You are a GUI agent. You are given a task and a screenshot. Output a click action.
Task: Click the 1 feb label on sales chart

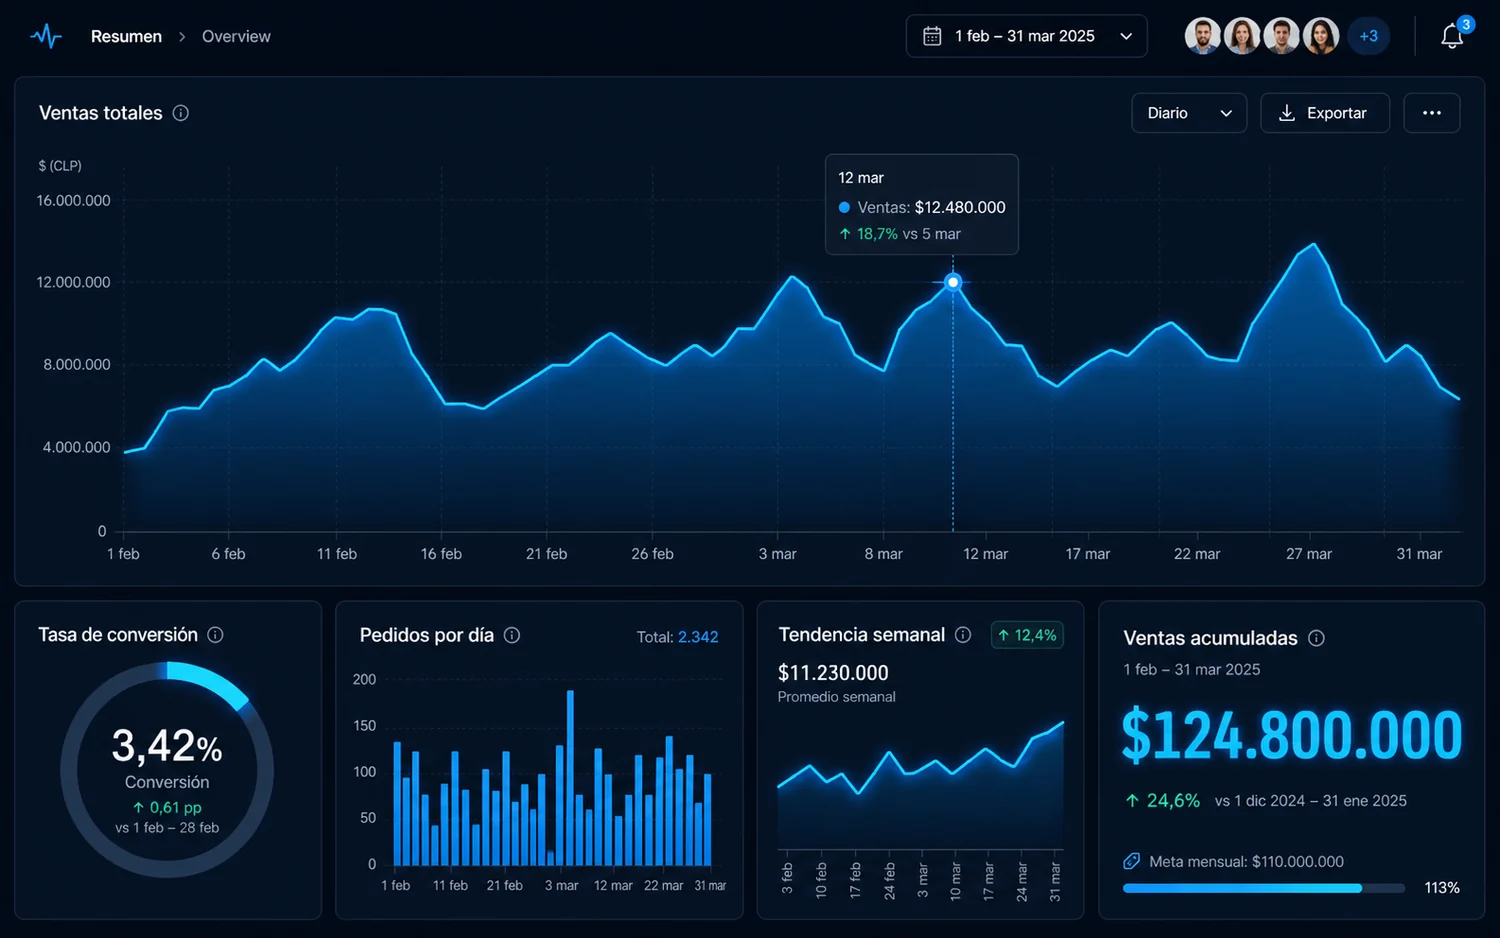(x=123, y=554)
